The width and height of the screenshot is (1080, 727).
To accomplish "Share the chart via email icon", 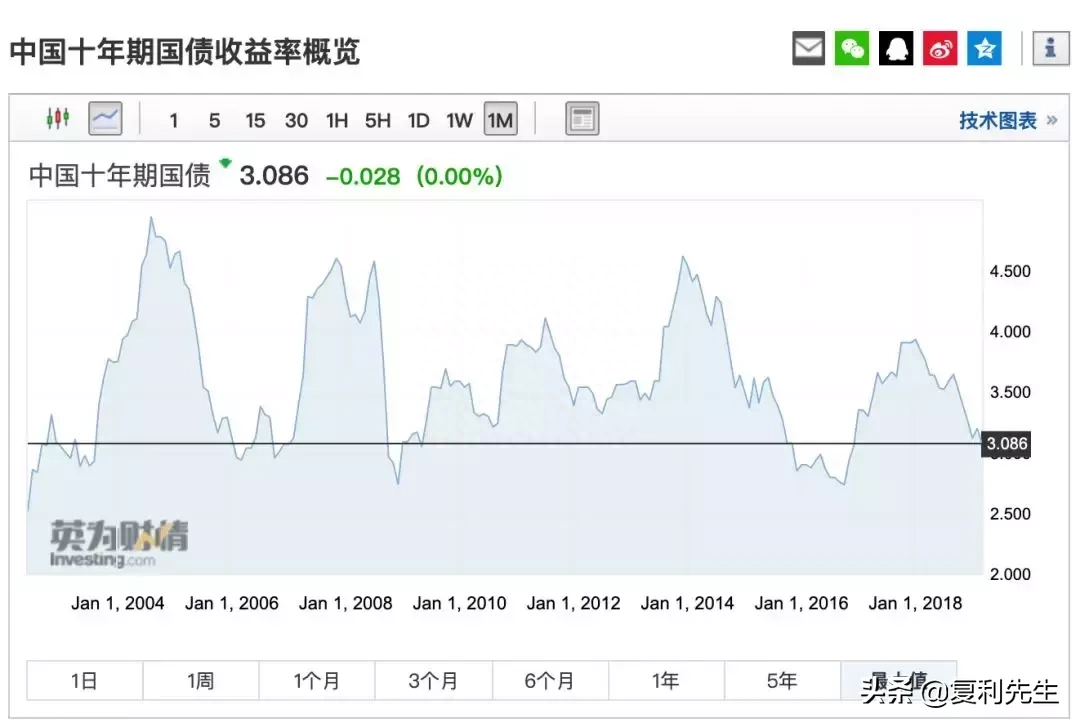I will pyautogui.click(x=808, y=48).
